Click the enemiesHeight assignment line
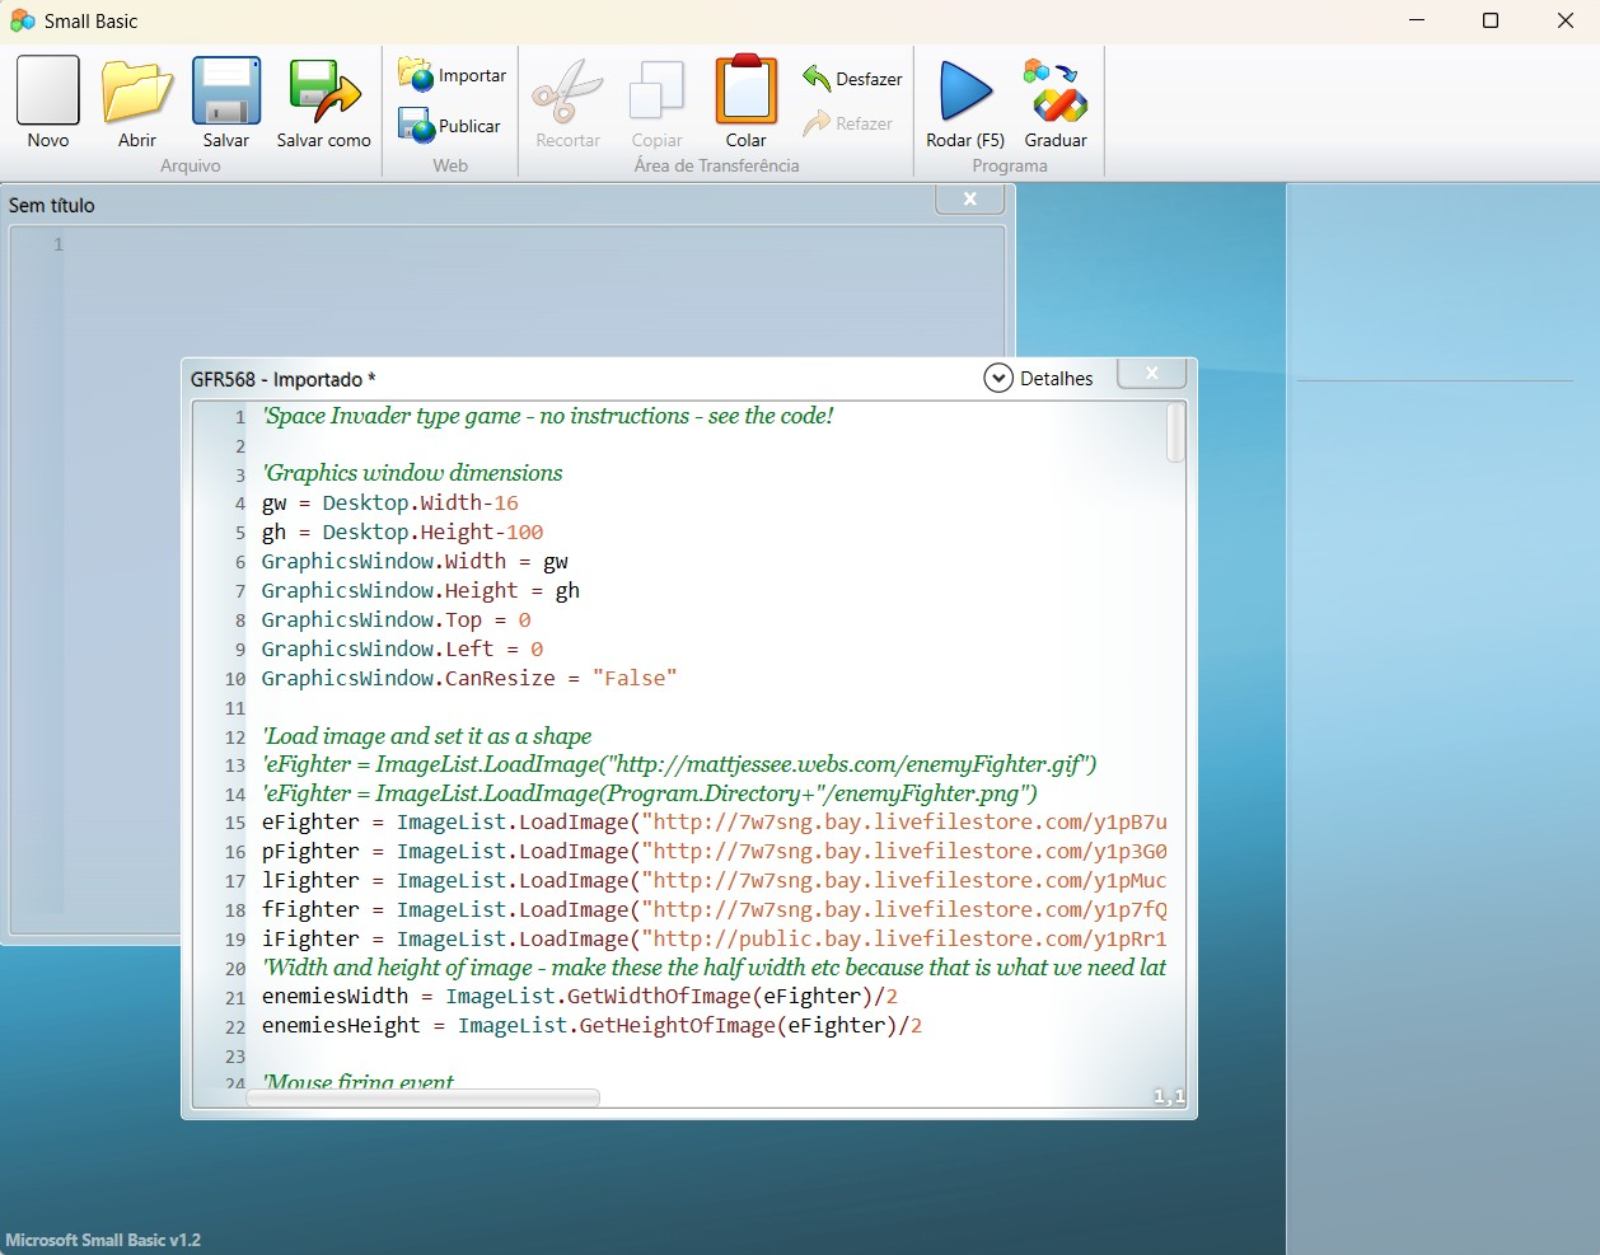Image resolution: width=1600 pixels, height=1255 pixels. [592, 1025]
